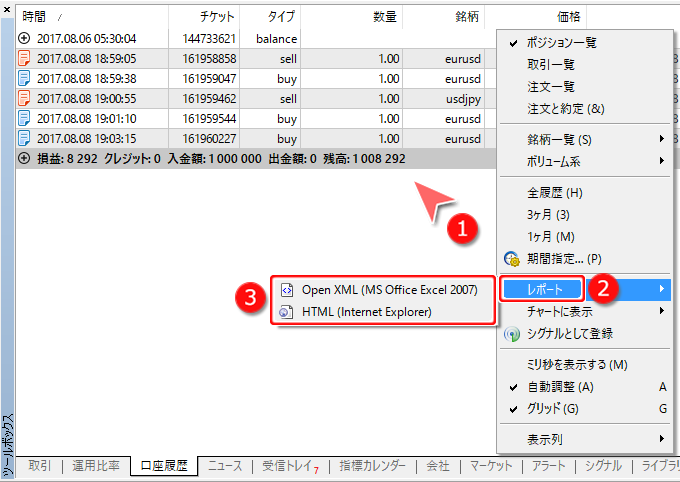Open the 受信トレイ tab
This screenshot has height=482, width=680.
[290, 466]
